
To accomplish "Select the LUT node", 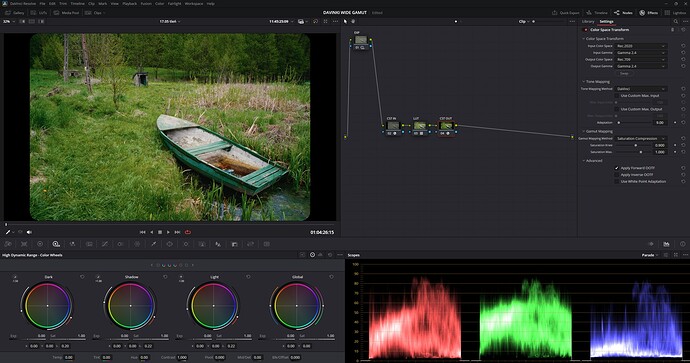I will (x=419, y=126).
